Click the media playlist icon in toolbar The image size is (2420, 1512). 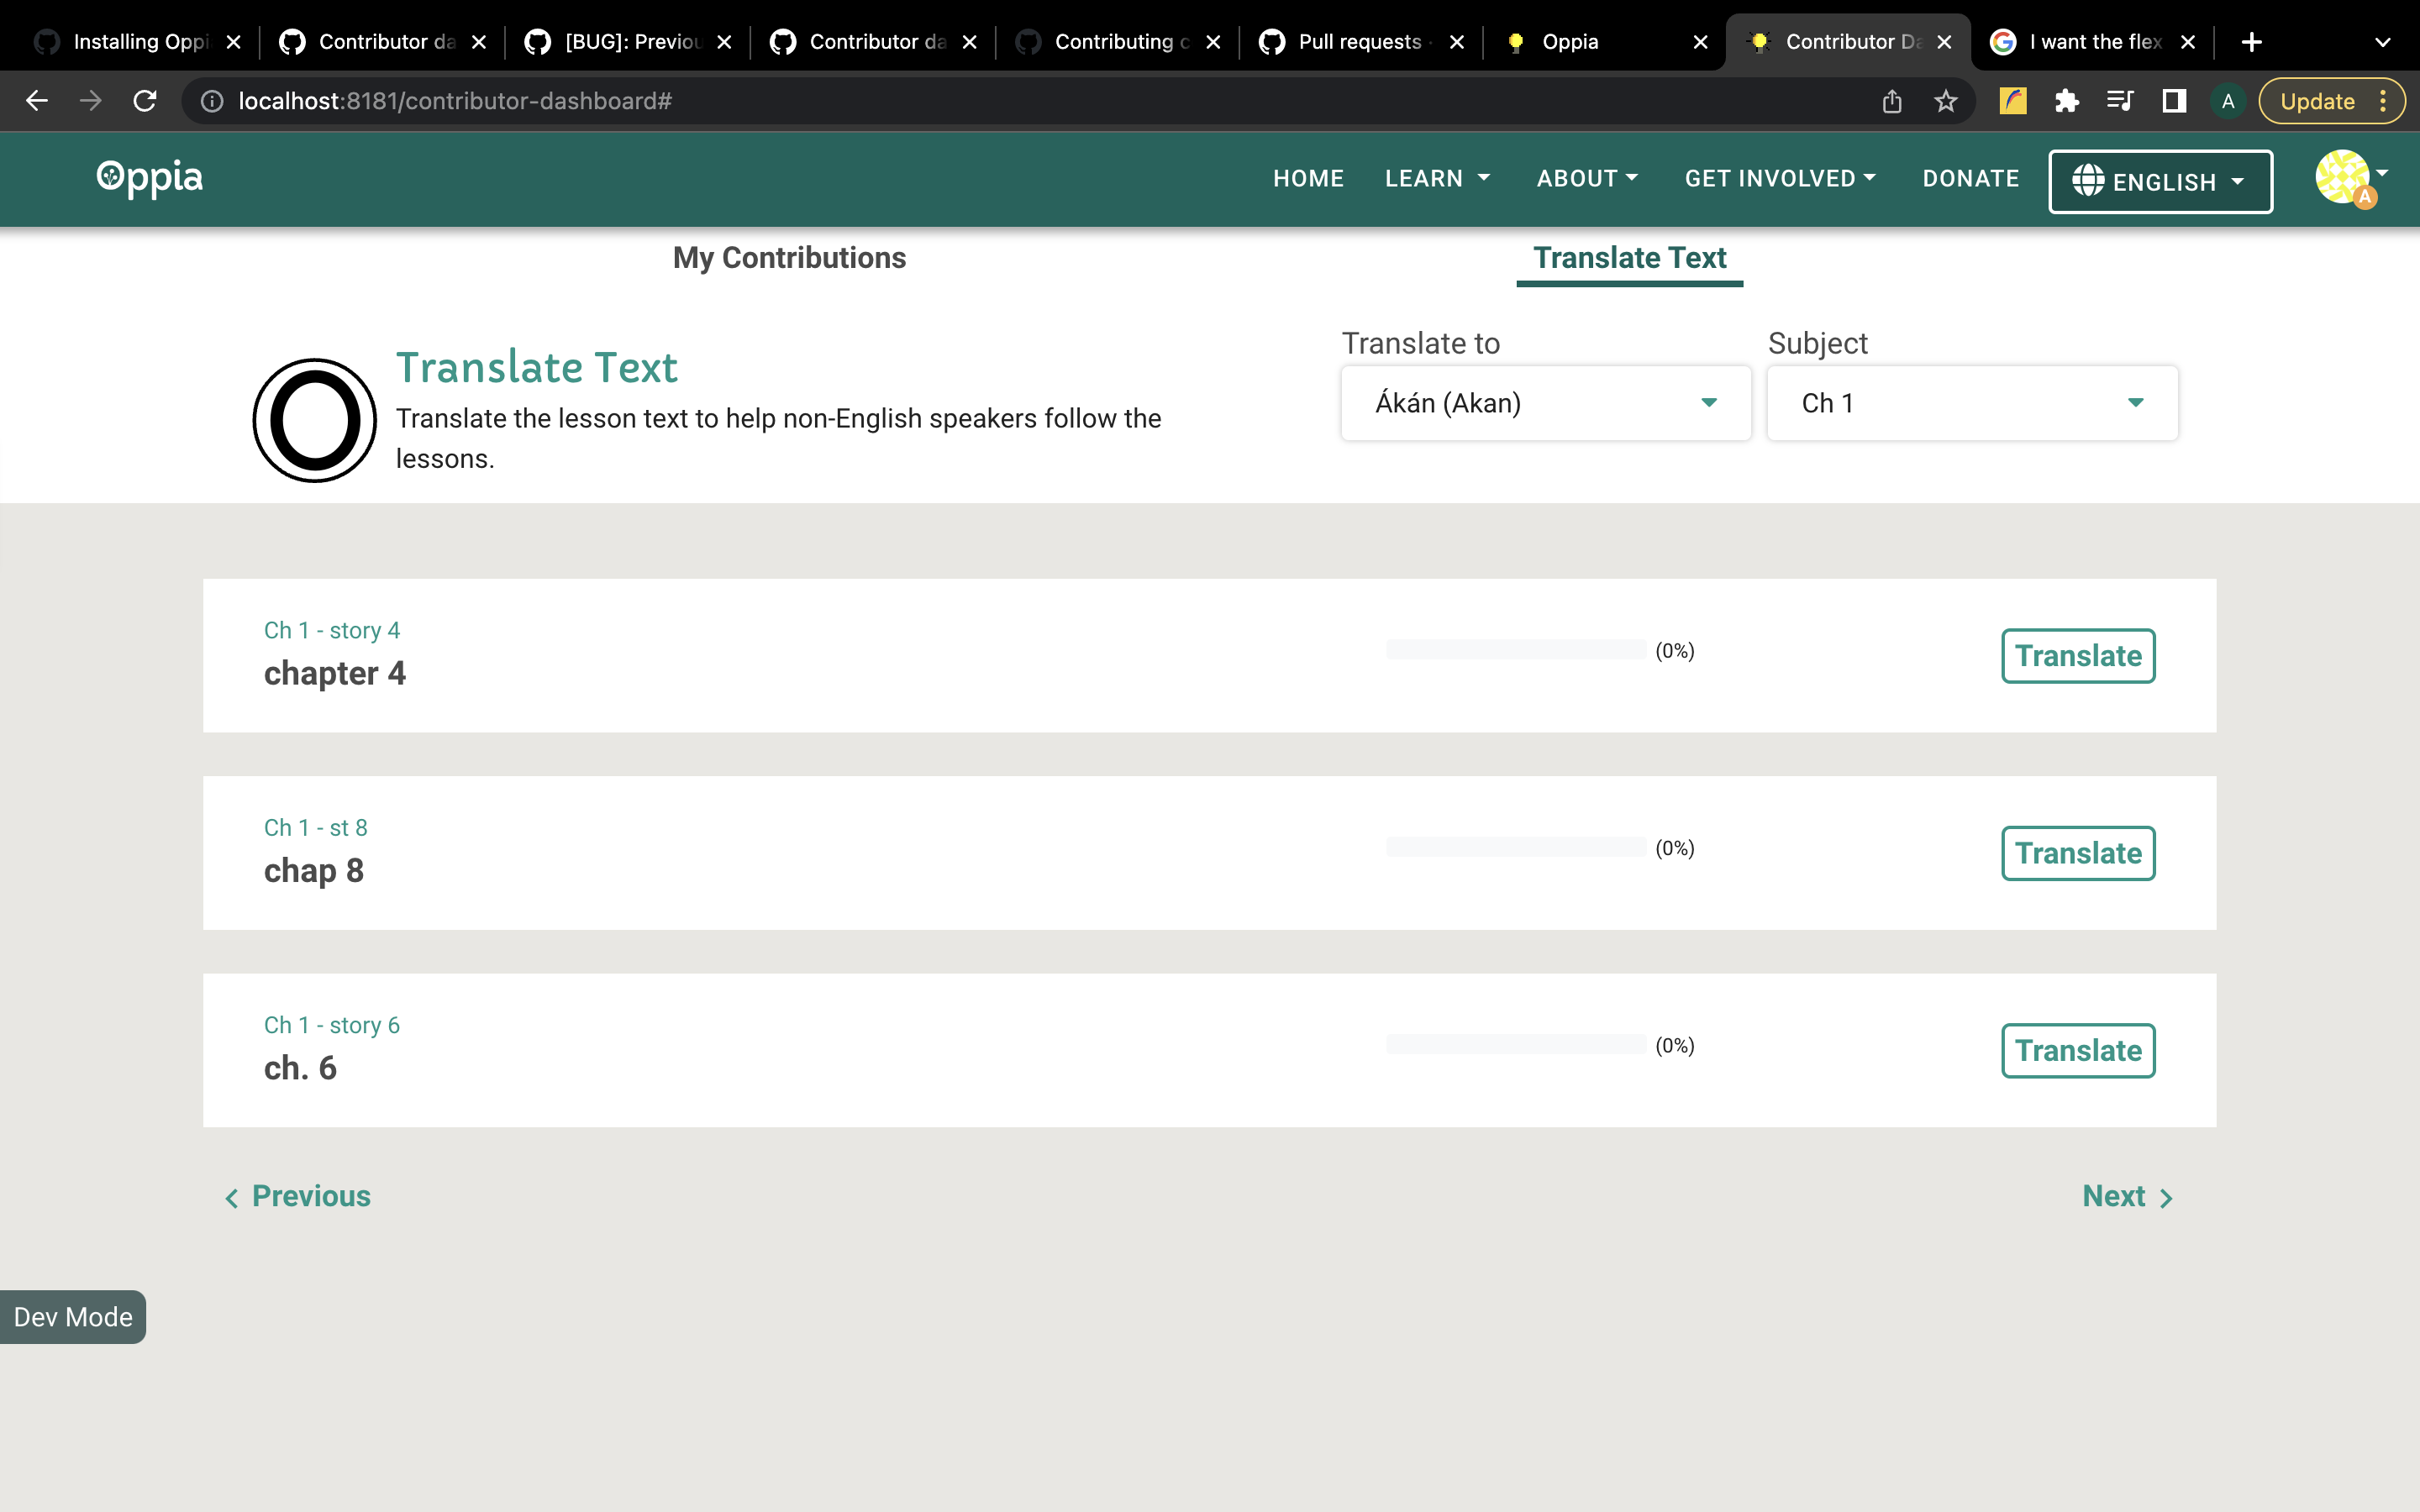(2120, 100)
